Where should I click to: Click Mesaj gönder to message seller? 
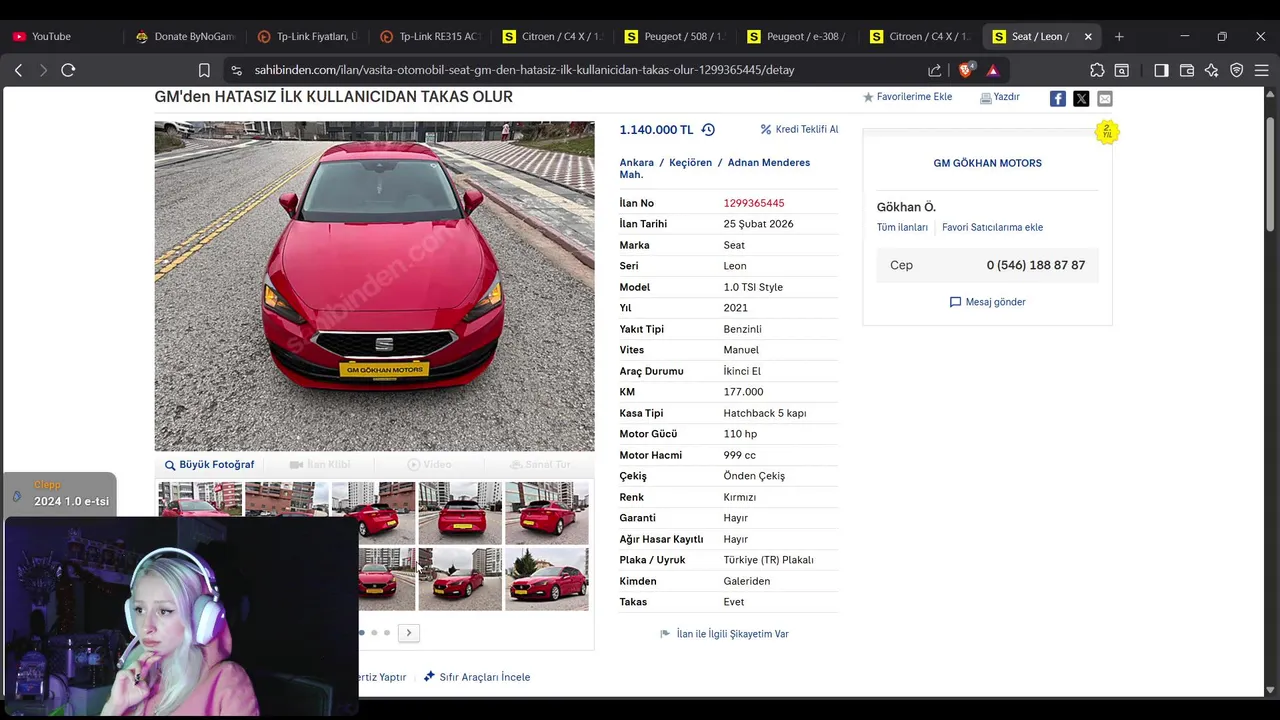988,302
